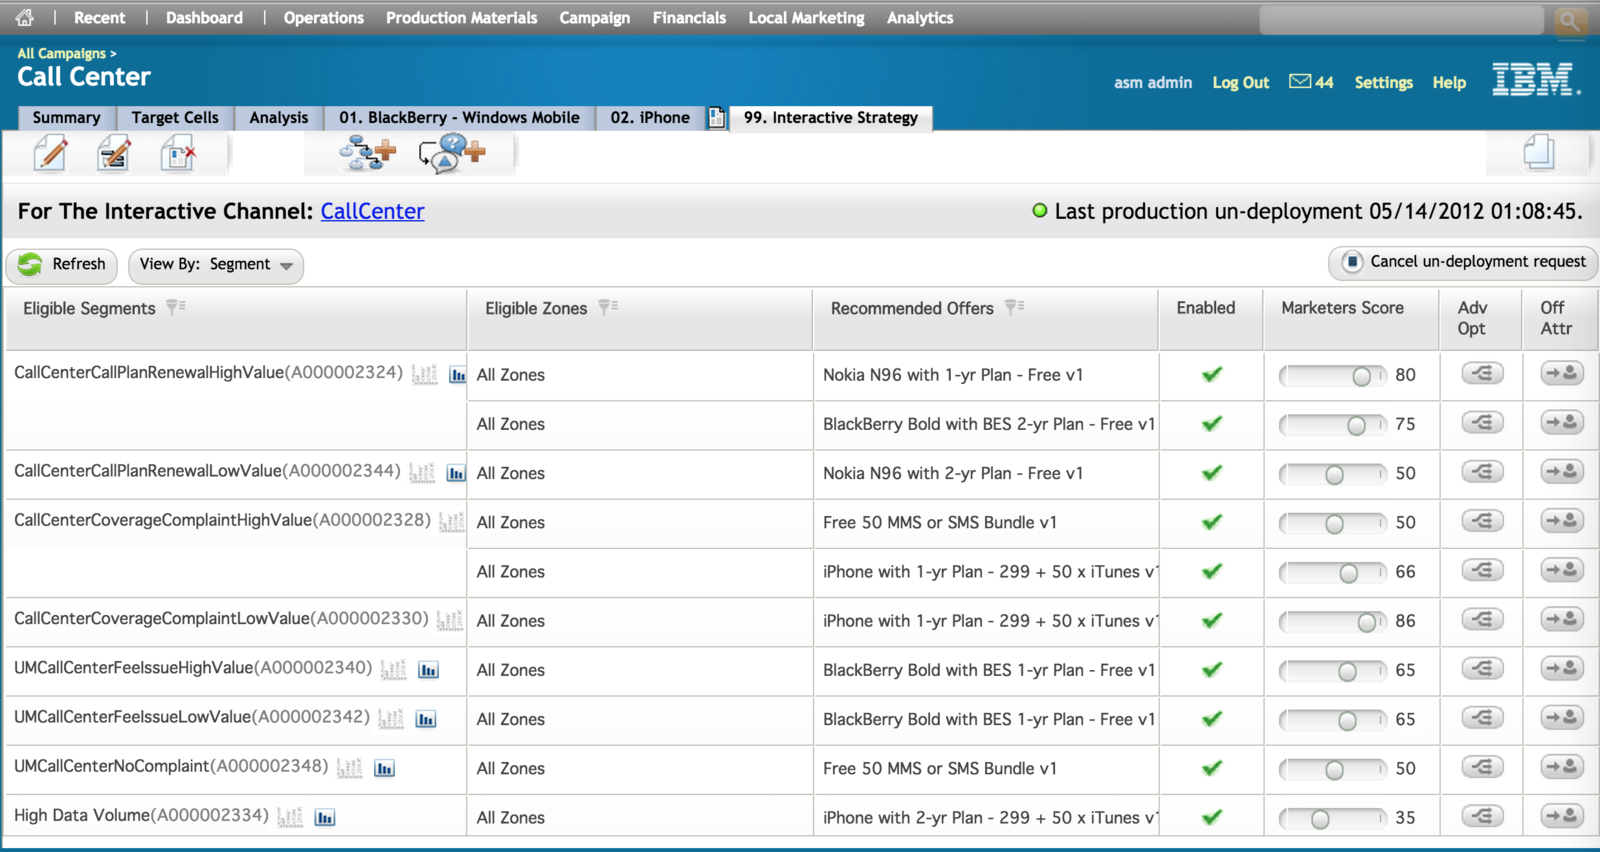Click the add segments toolbar icon
The image size is (1600, 852).
(x=367, y=154)
